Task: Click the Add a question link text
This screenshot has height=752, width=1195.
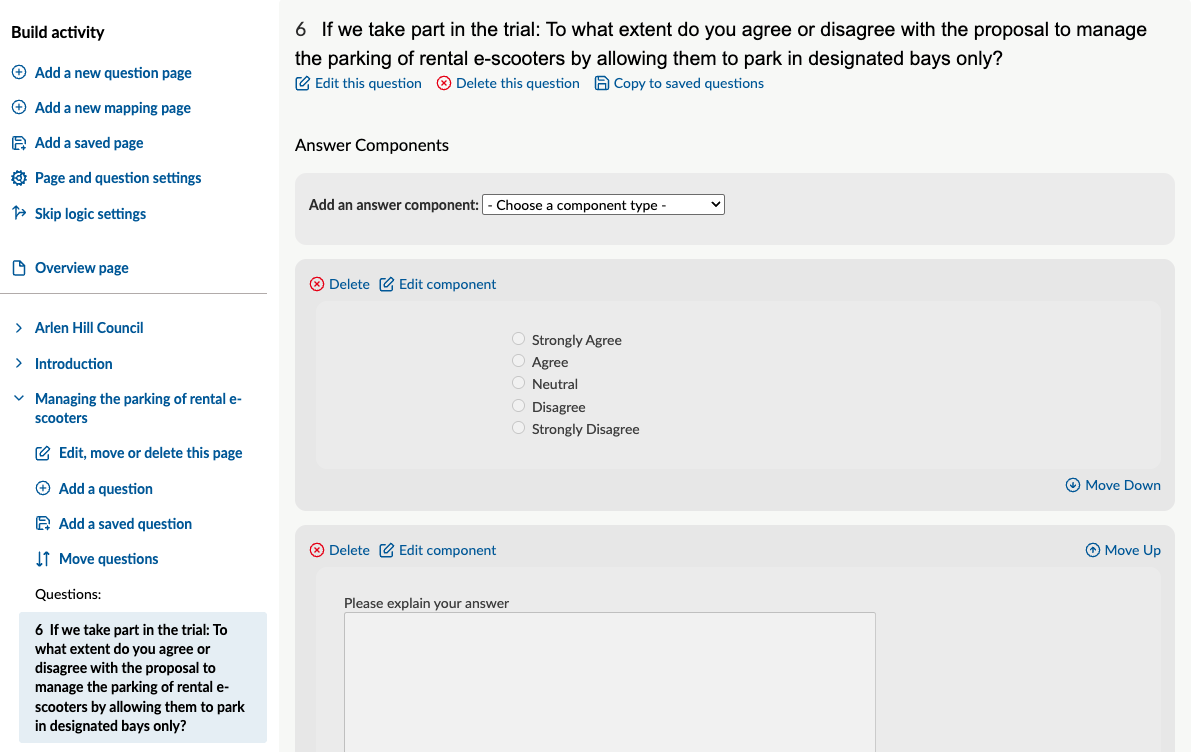Action: tap(105, 488)
